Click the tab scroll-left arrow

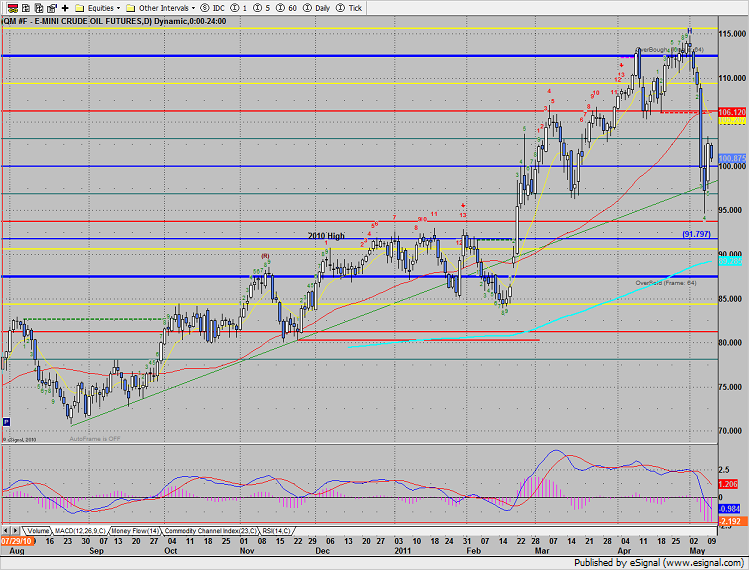6,531
